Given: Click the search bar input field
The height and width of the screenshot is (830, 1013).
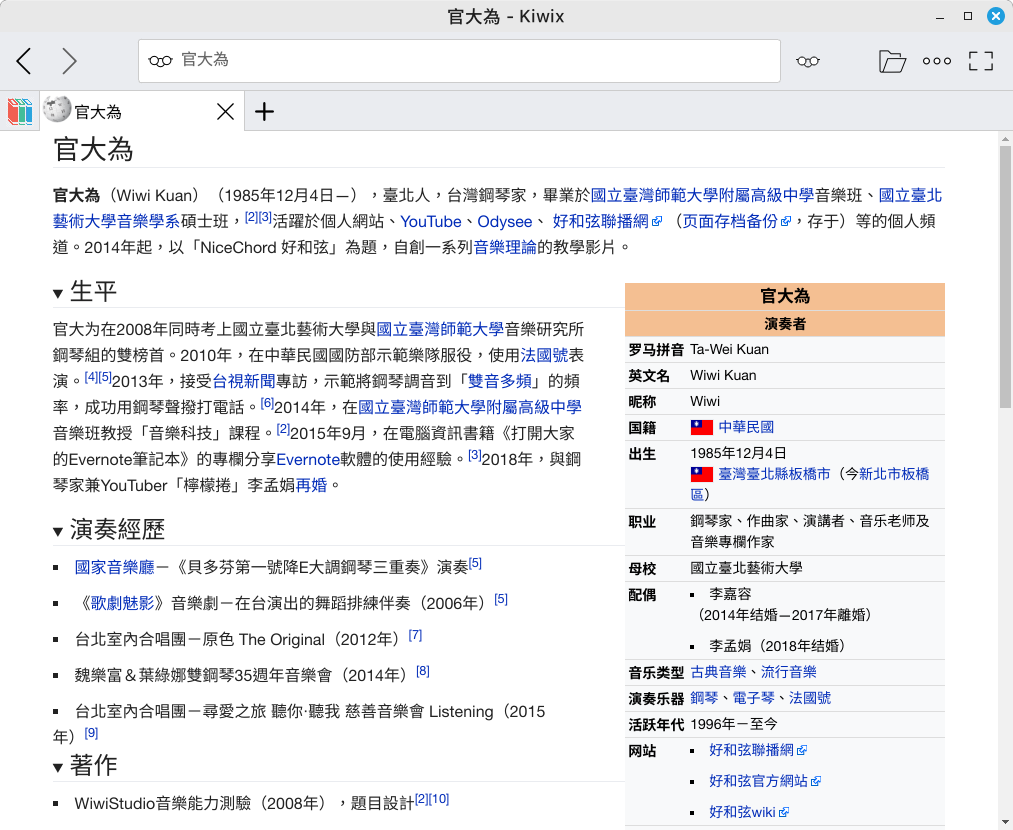Looking at the screenshot, I should pyautogui.click(x=459, y=61).
